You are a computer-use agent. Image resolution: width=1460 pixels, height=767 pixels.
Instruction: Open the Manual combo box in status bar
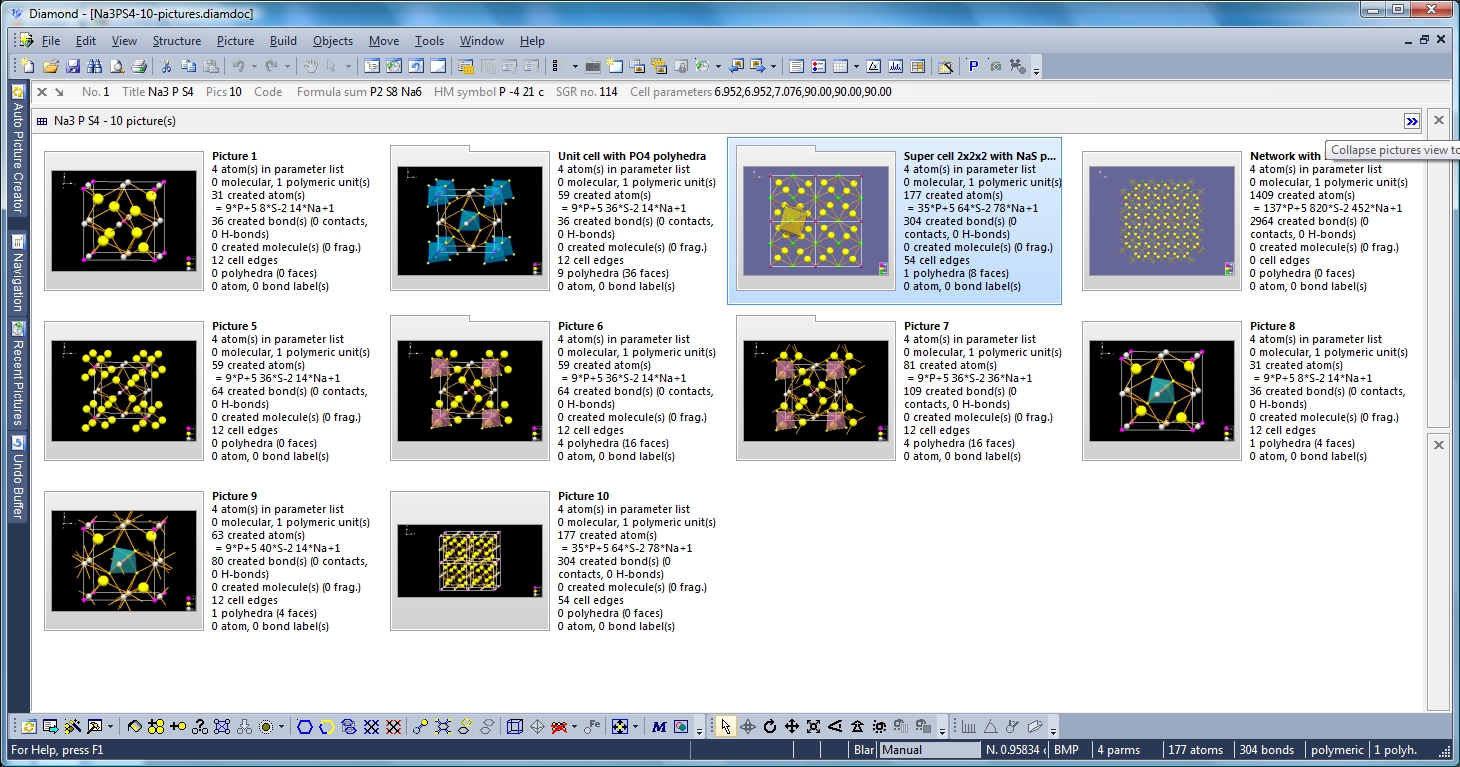(930, 750)
